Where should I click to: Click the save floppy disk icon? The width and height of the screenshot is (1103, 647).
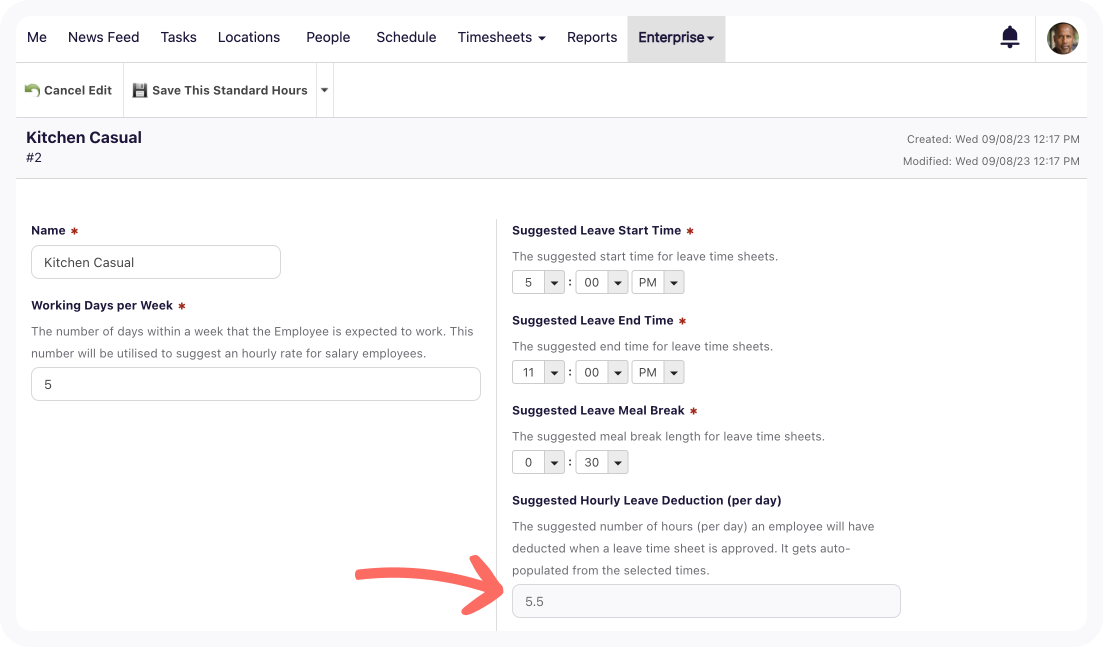140,90
